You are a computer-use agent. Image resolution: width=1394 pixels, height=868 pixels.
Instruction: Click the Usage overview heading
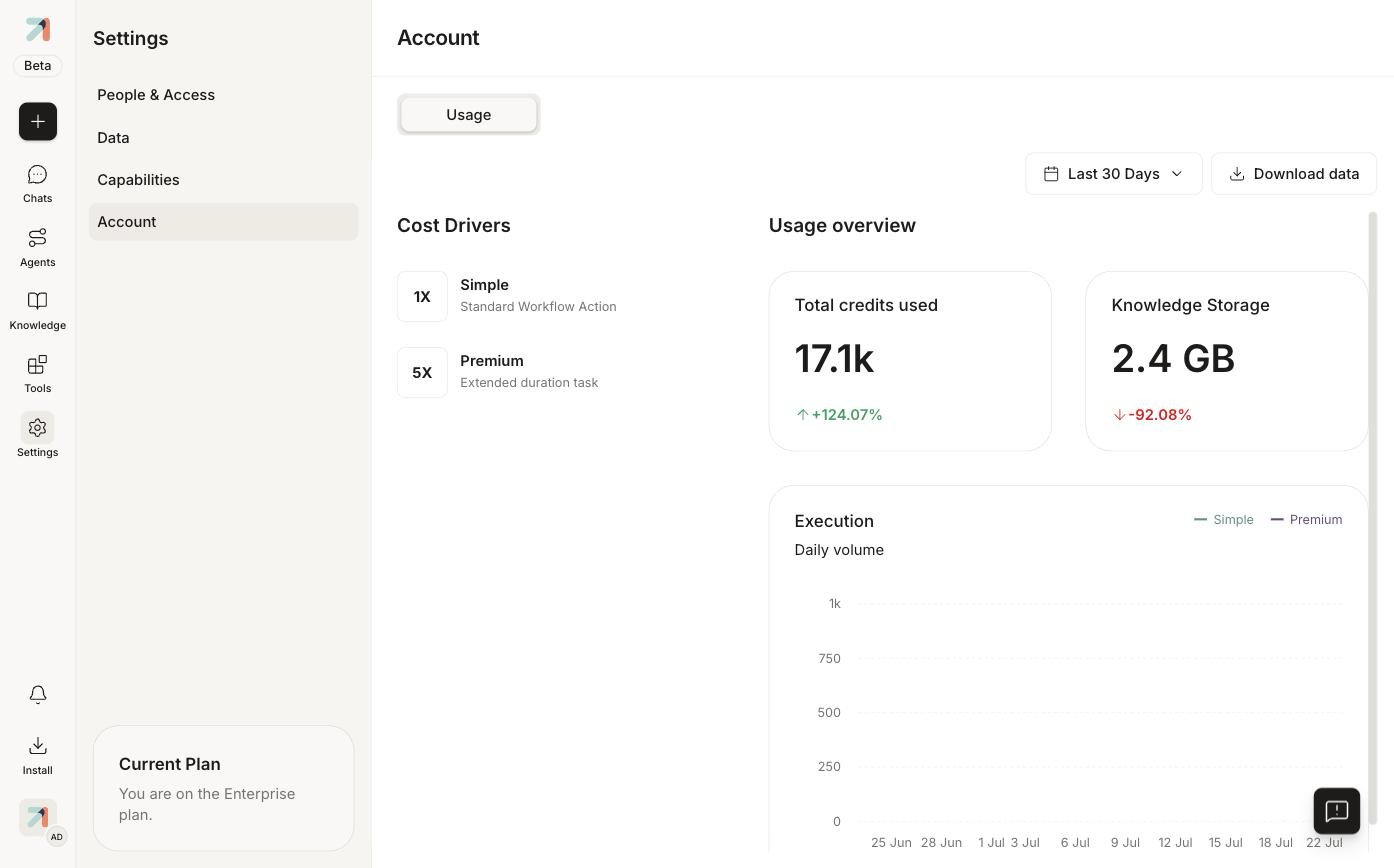842,226
